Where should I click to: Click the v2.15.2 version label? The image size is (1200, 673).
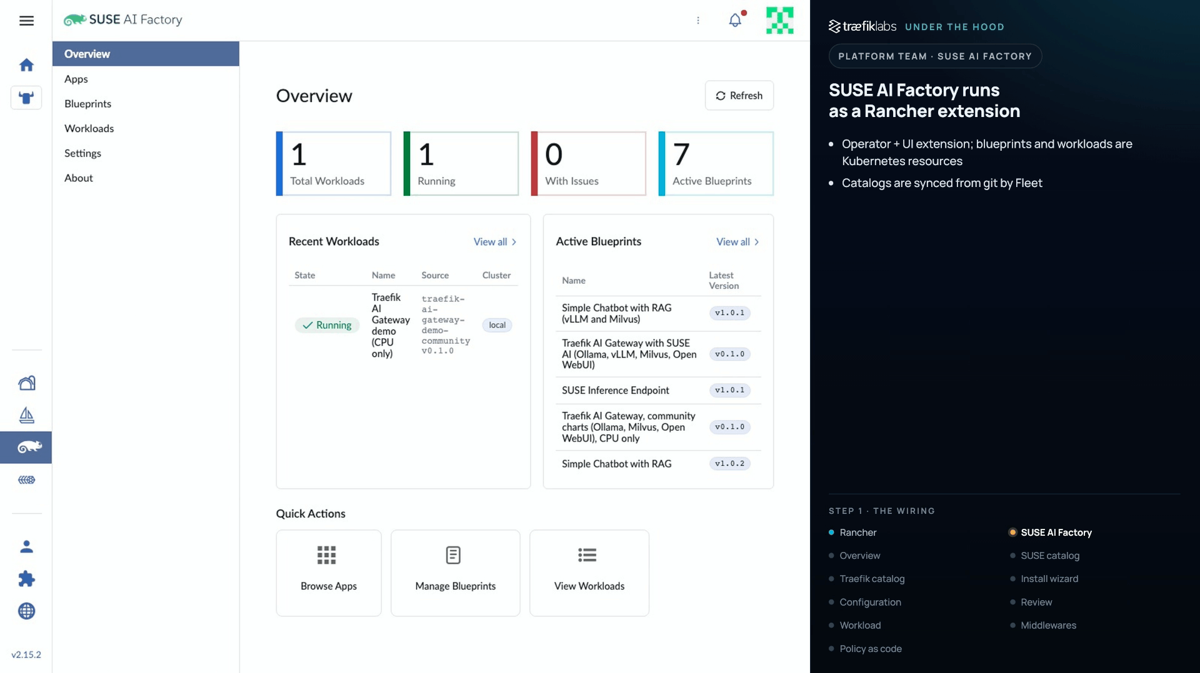[x=26, y=655]
